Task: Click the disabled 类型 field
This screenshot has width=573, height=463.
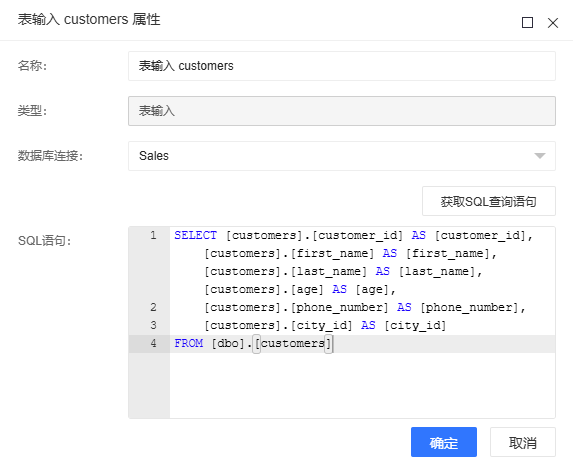Action: click(342, 111)
